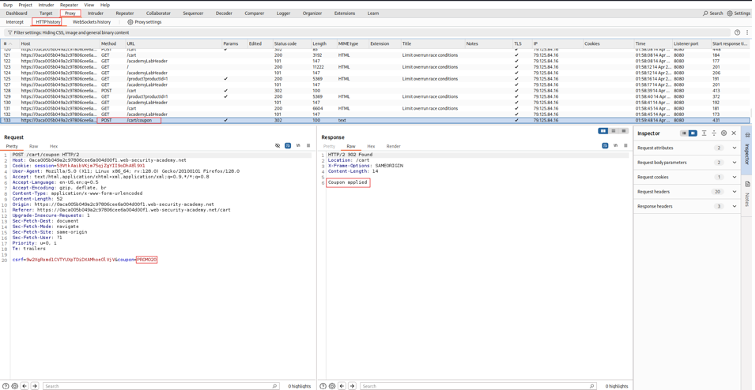The width and height of the screenshot is (755, 390).
Task: Open Response pane options menu icon
Action: coord(625,146)
